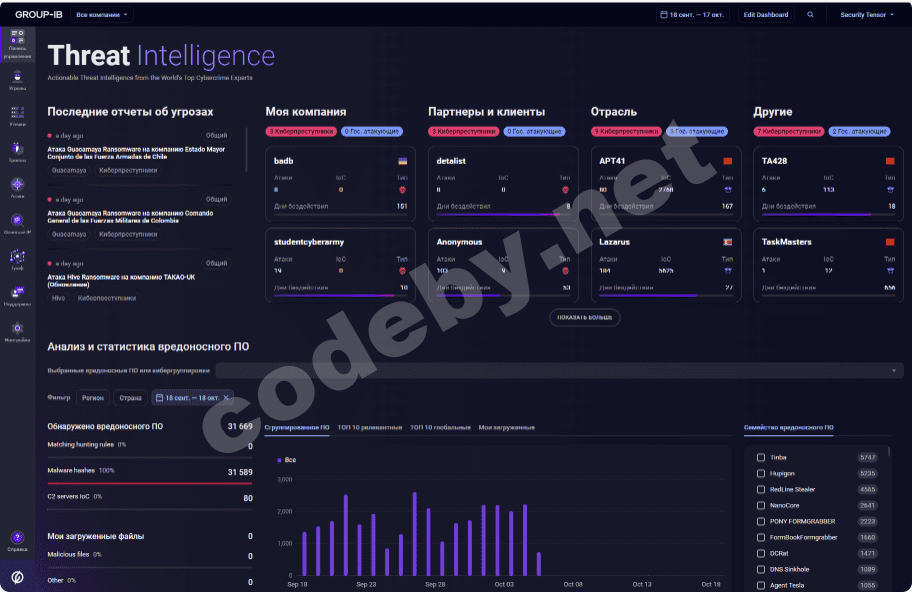Image resolution: width=912 pixels, height=592 pixels.
Task: Check the DNS Sinkhole checkbox
Action: (x=761, y=569)
